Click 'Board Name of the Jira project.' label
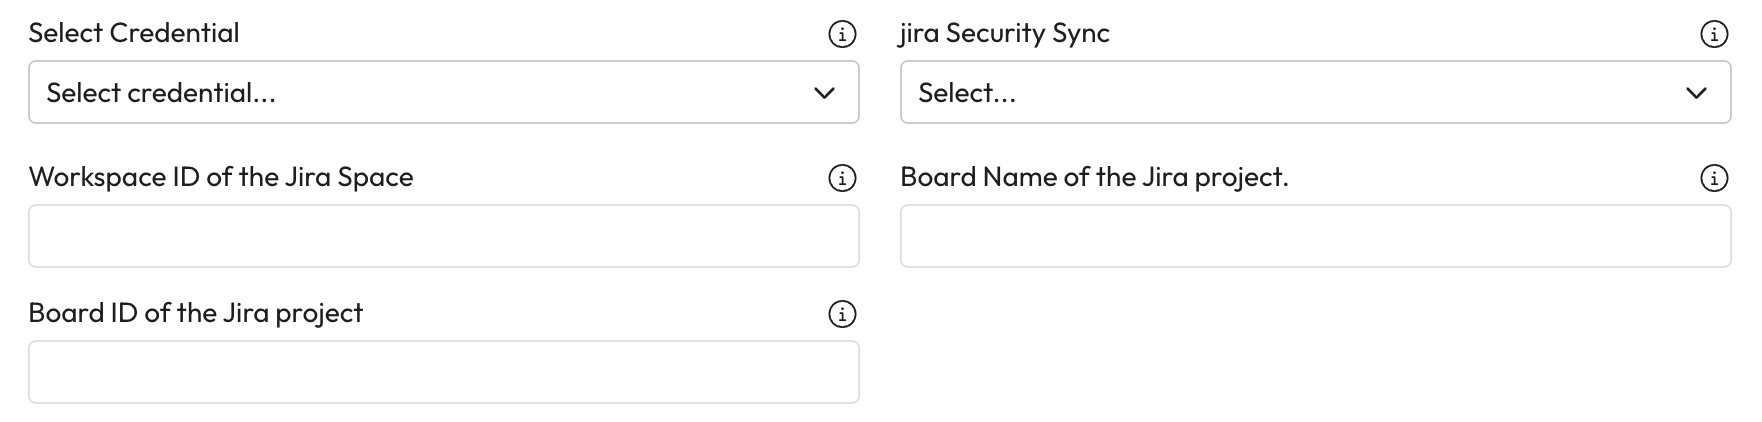 click(1094, 177)
